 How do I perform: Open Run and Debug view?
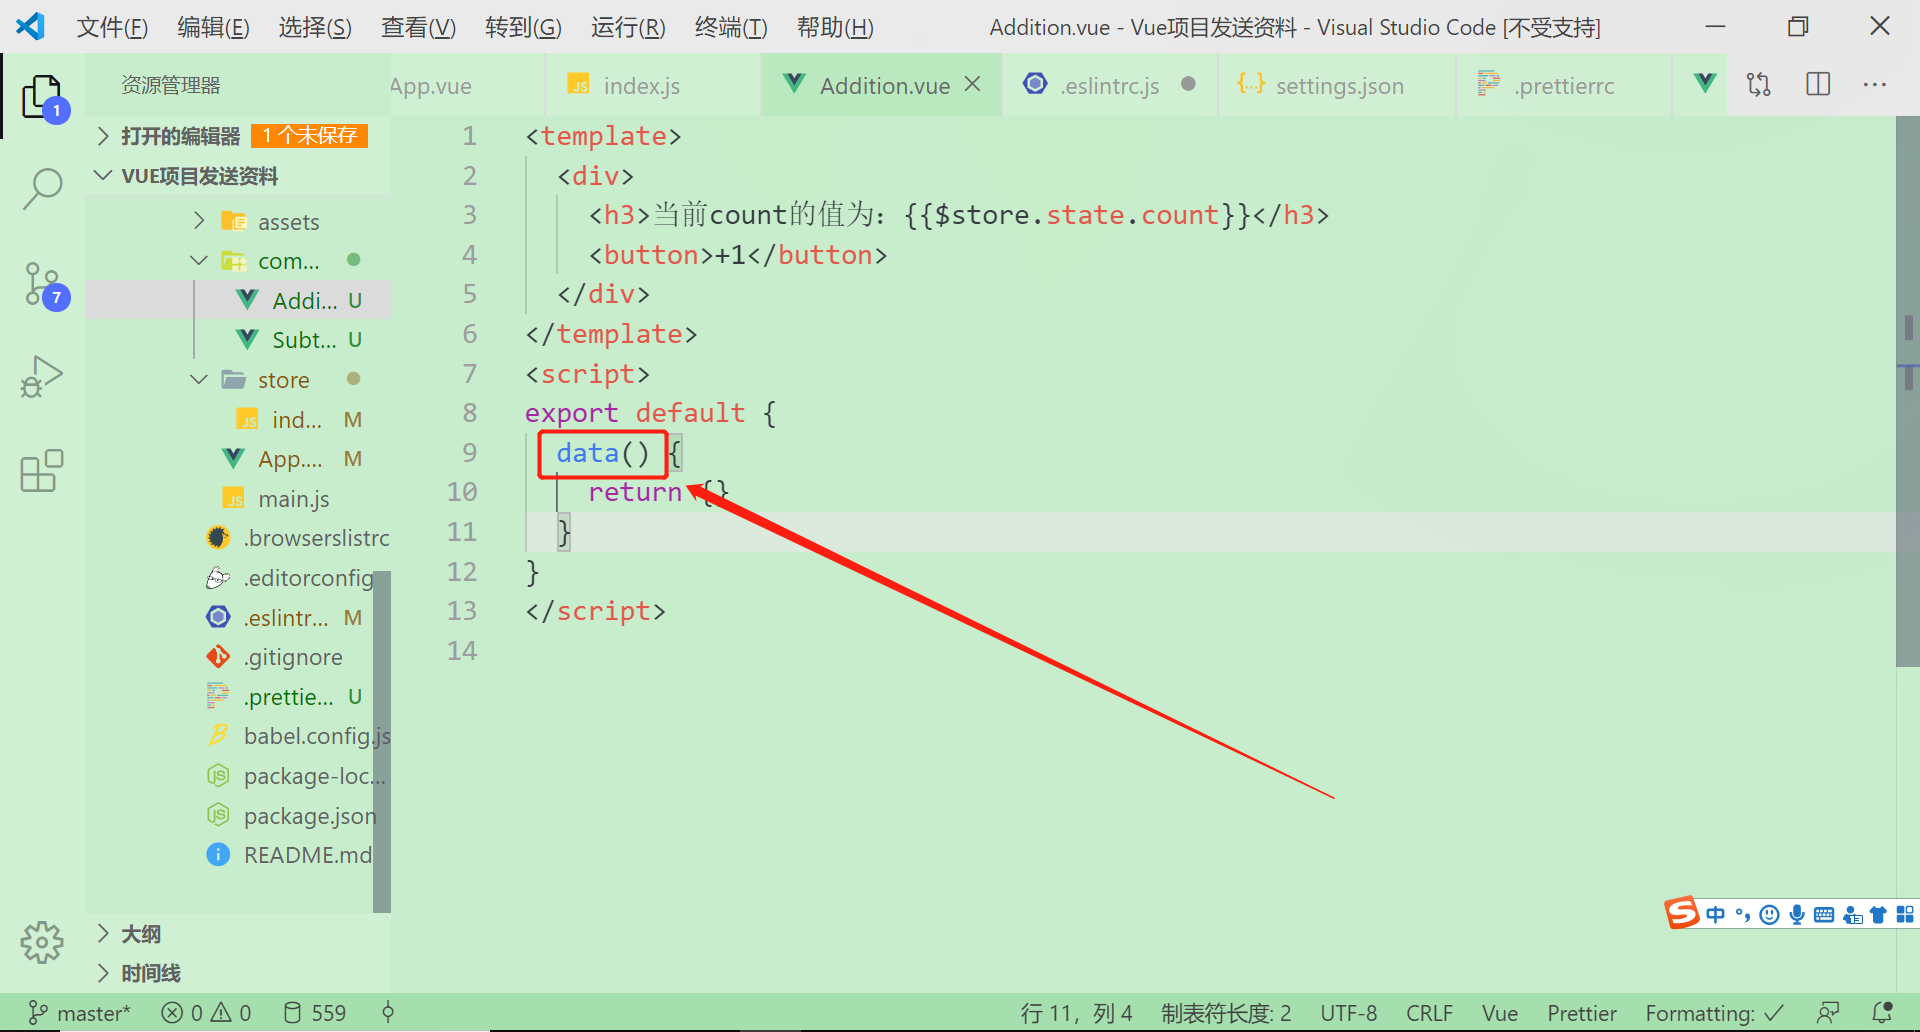point(43,376)
